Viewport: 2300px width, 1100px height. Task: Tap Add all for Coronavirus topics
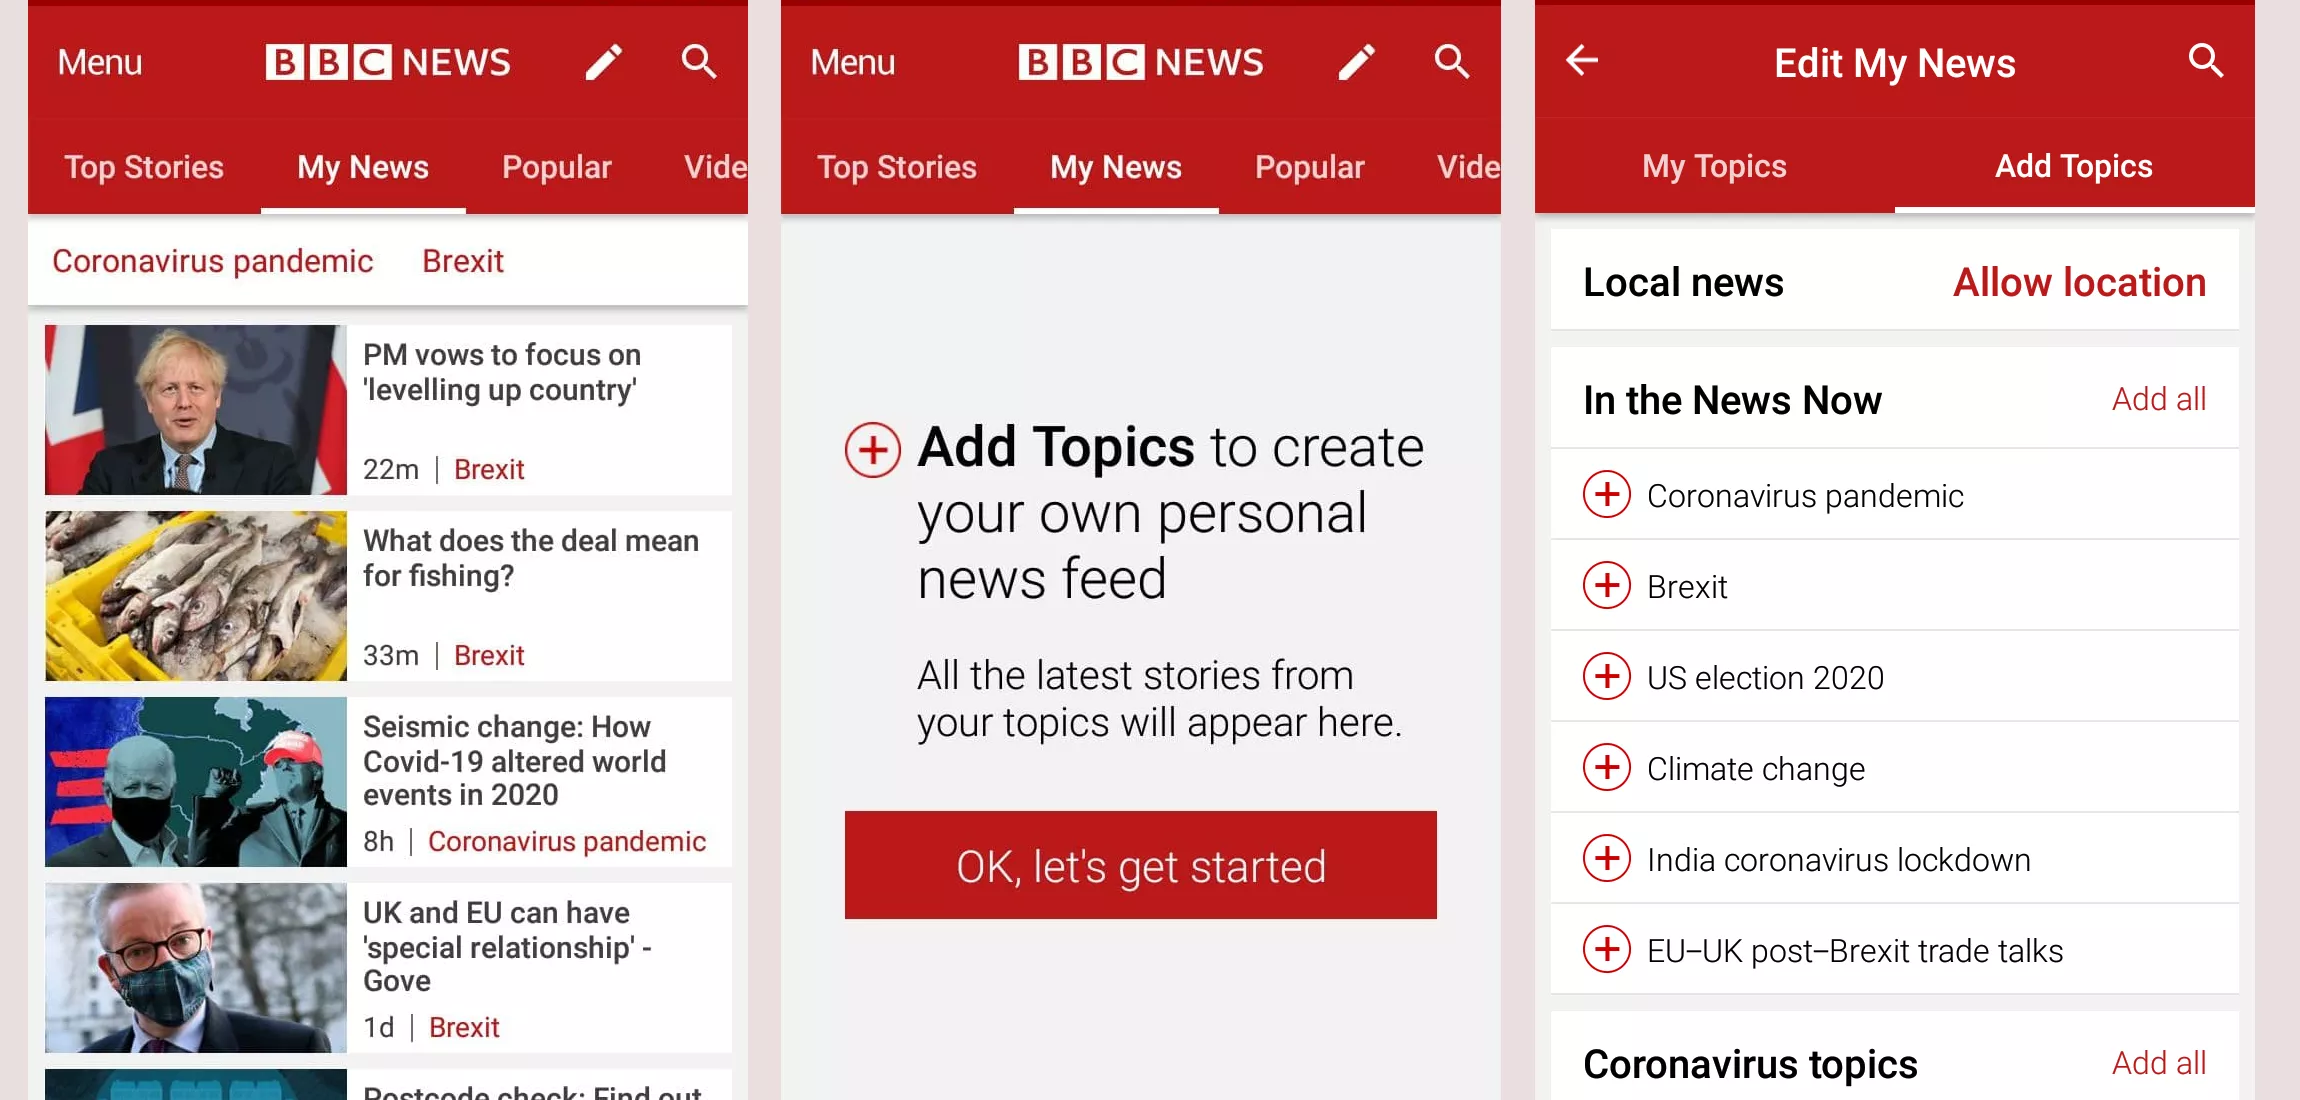(2159, 1063)
